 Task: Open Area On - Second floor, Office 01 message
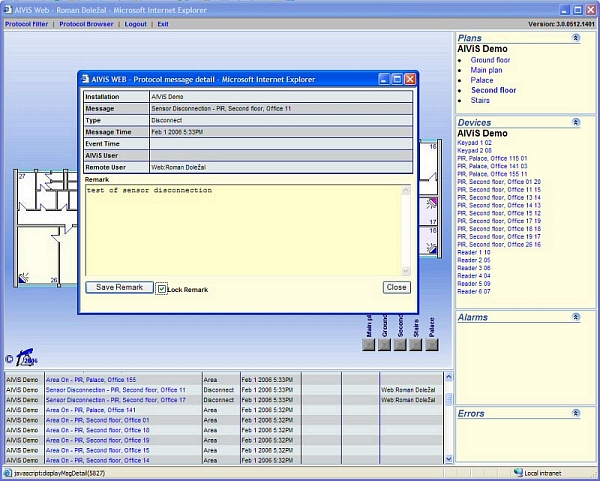(98, 420)
